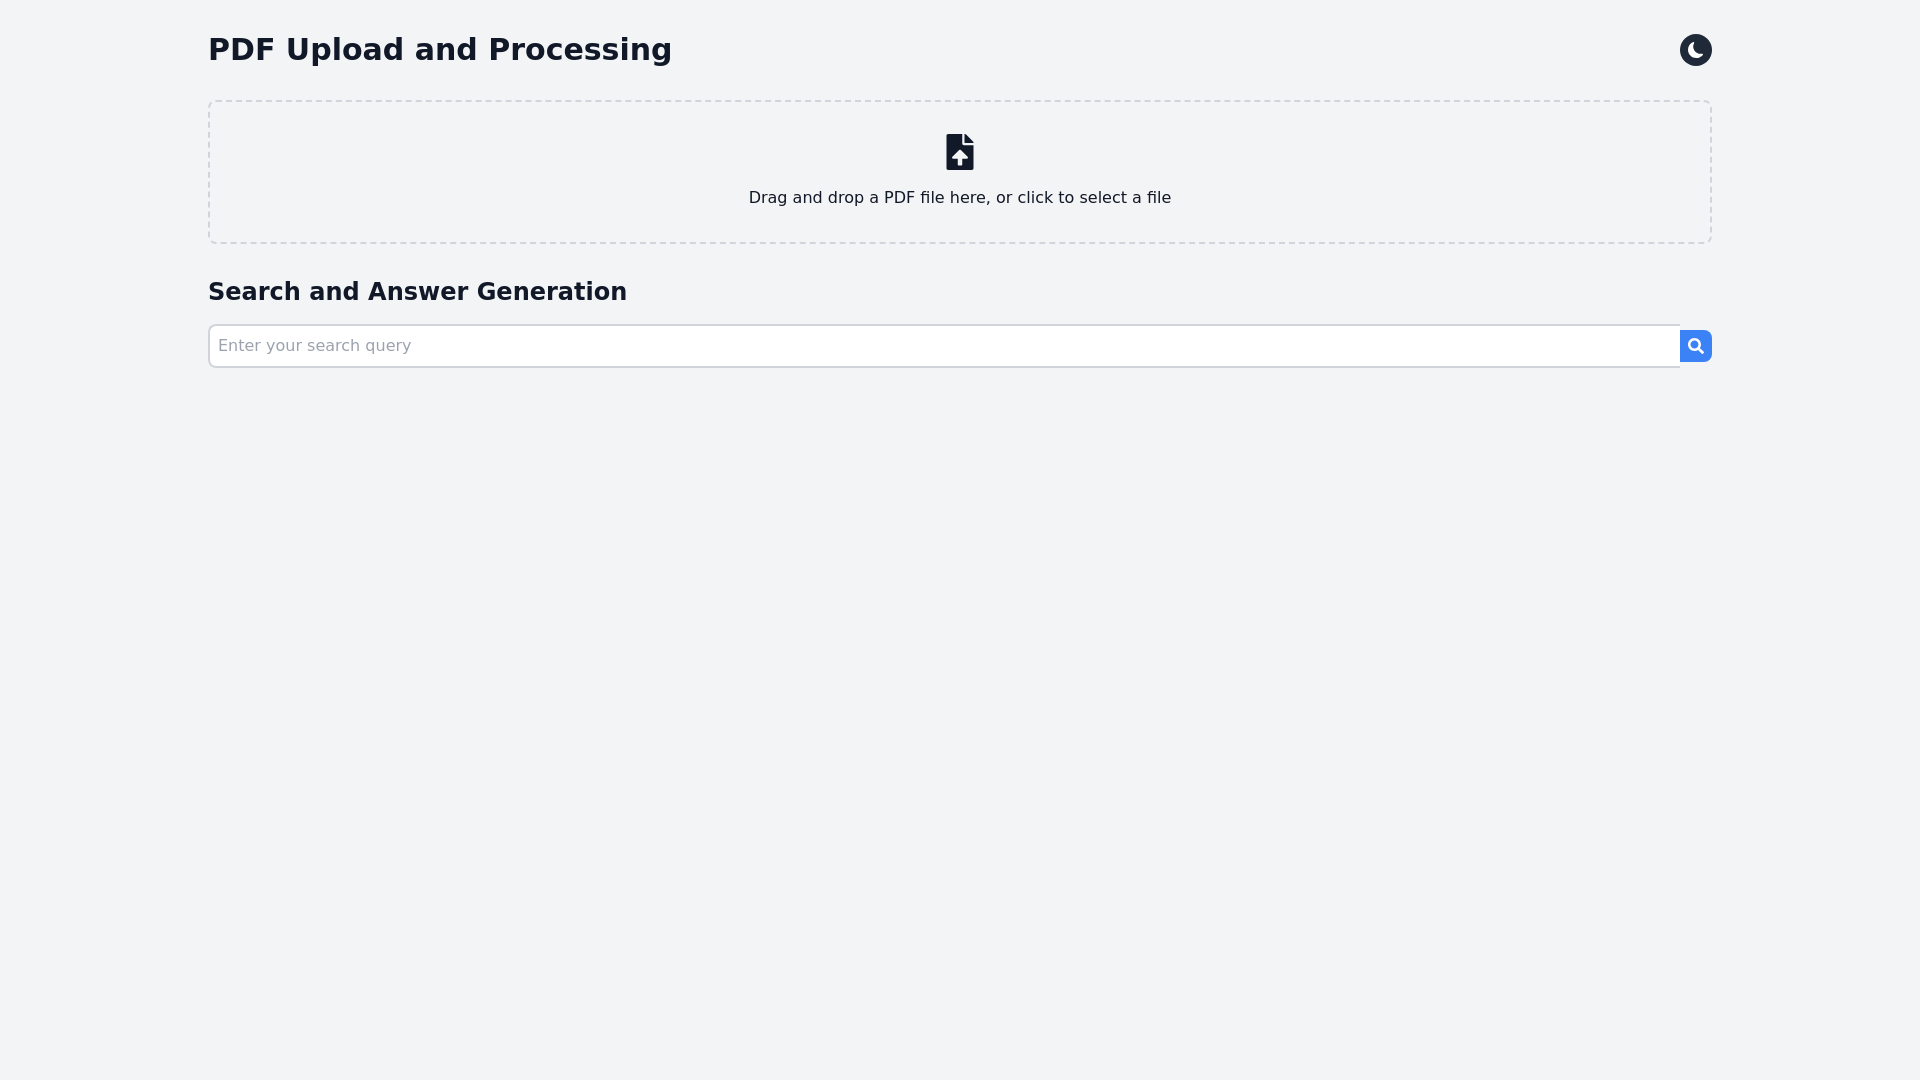Start a search using the blue button
The image size is (1920, 1080).
click(x=1695, y=346)
